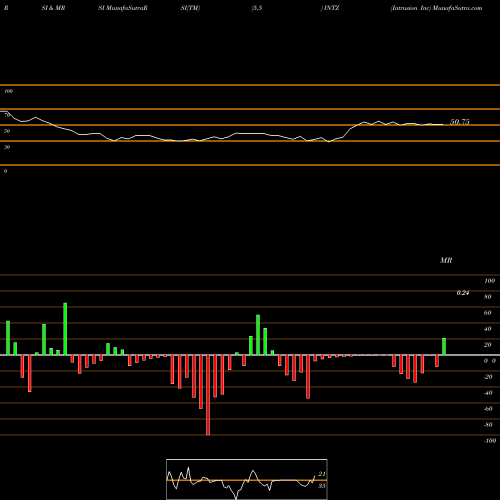Image resolution: width=500 pixels, height=500 pixels.
Task: Click the 100 label on RSI axis
Action: (x=8, y=91)
